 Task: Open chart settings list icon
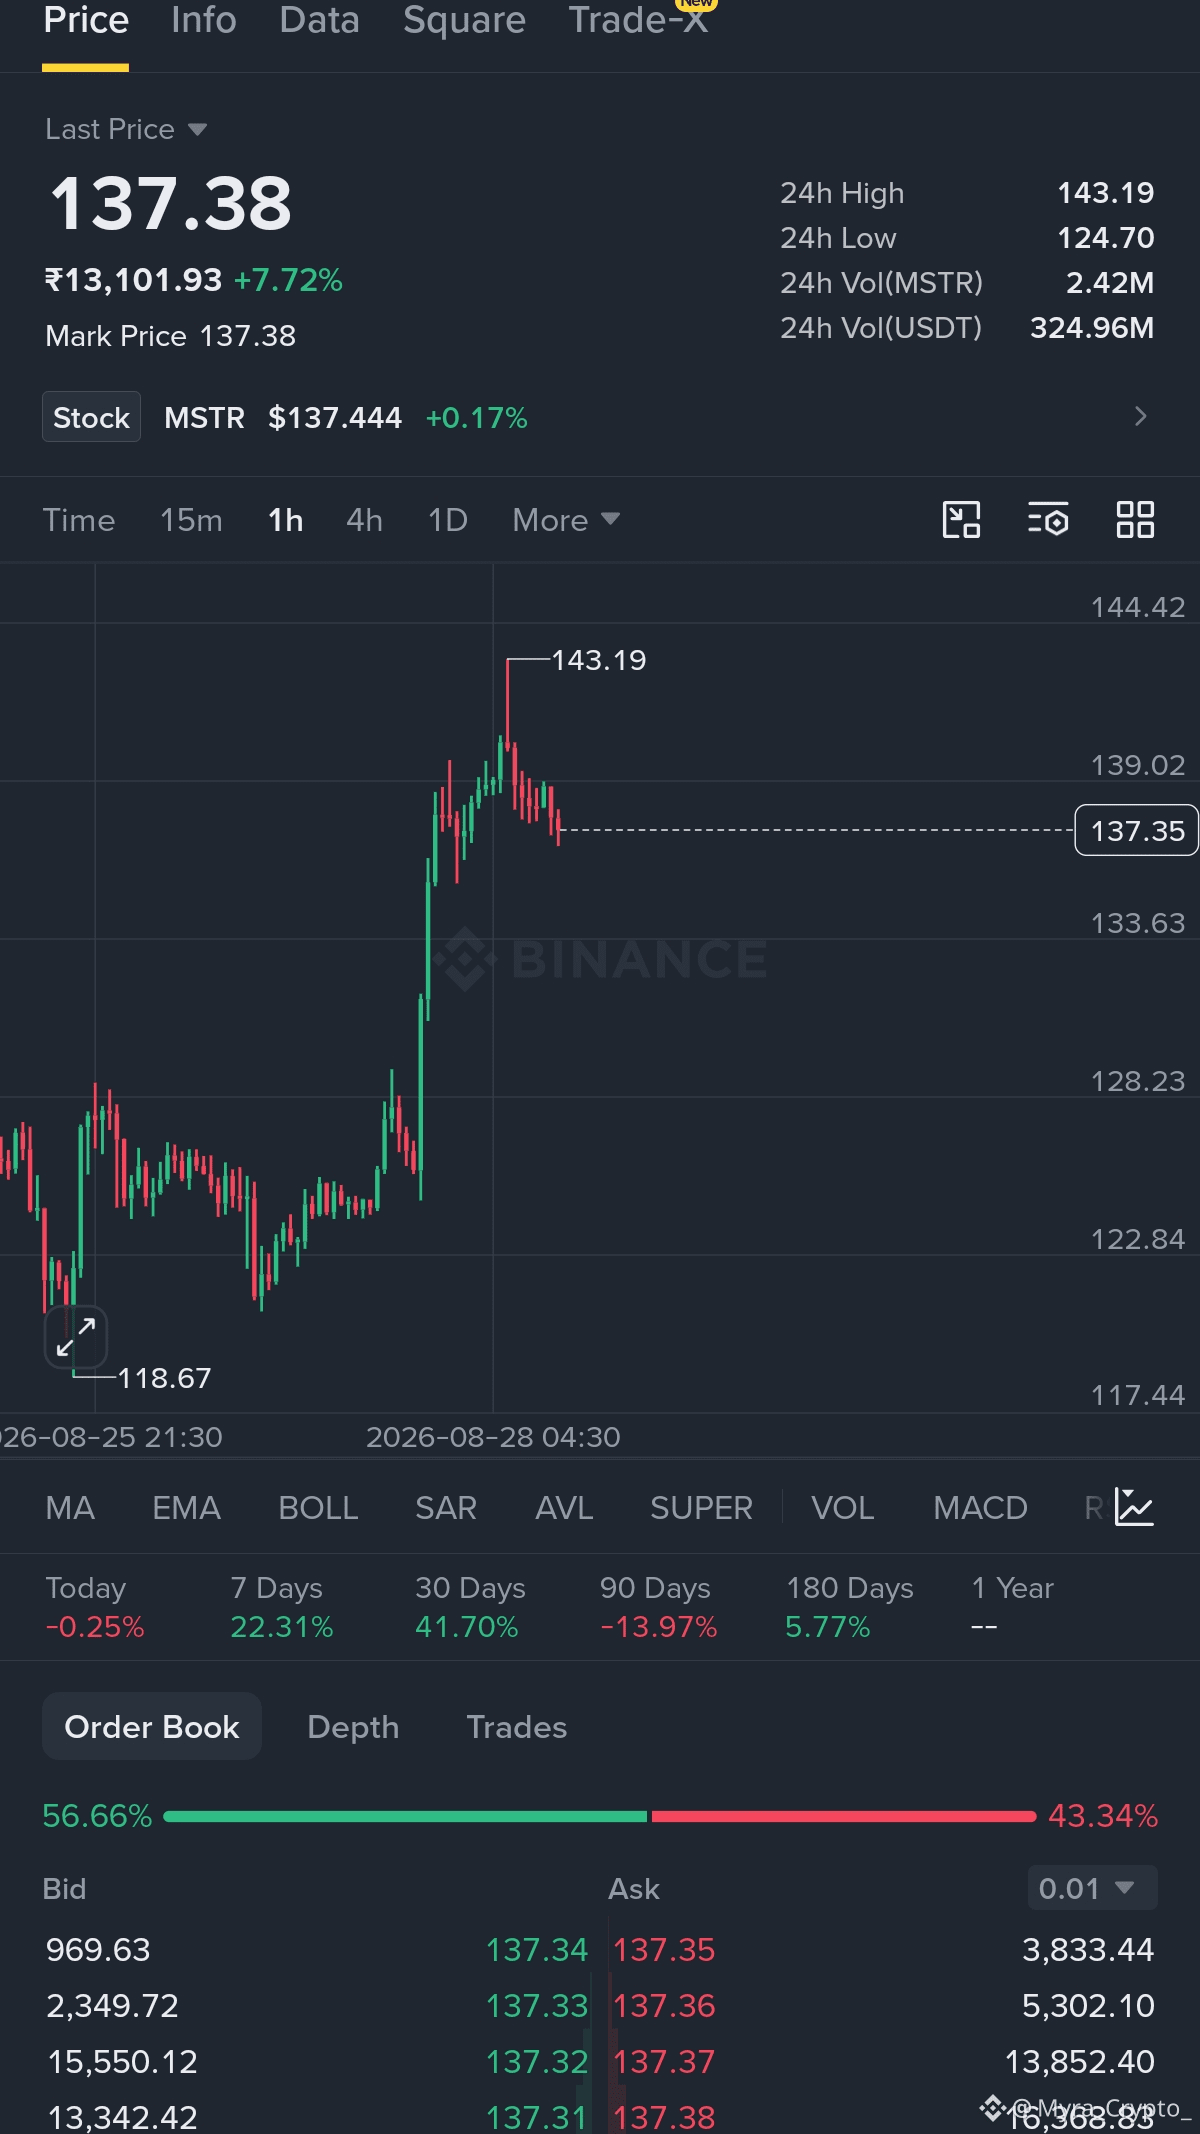tap(1048, 520)
